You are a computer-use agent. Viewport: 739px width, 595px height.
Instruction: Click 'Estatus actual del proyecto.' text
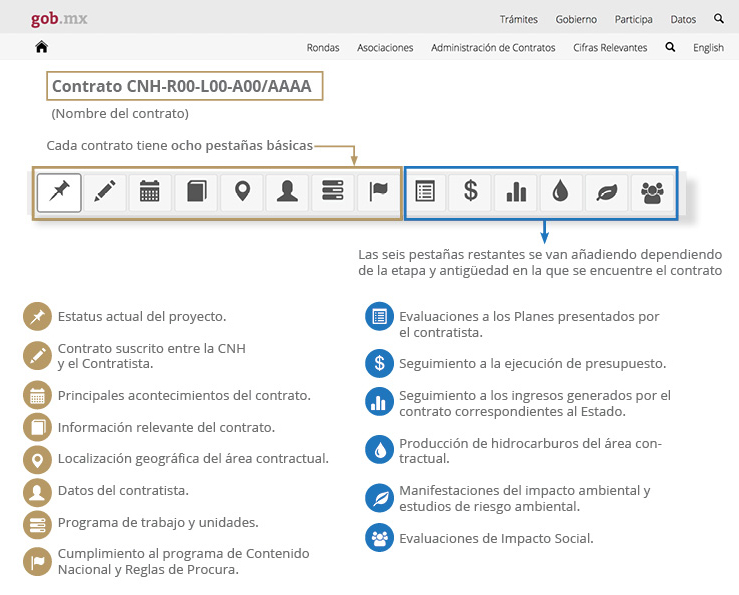pyautogui.click(x=142, y=316)
